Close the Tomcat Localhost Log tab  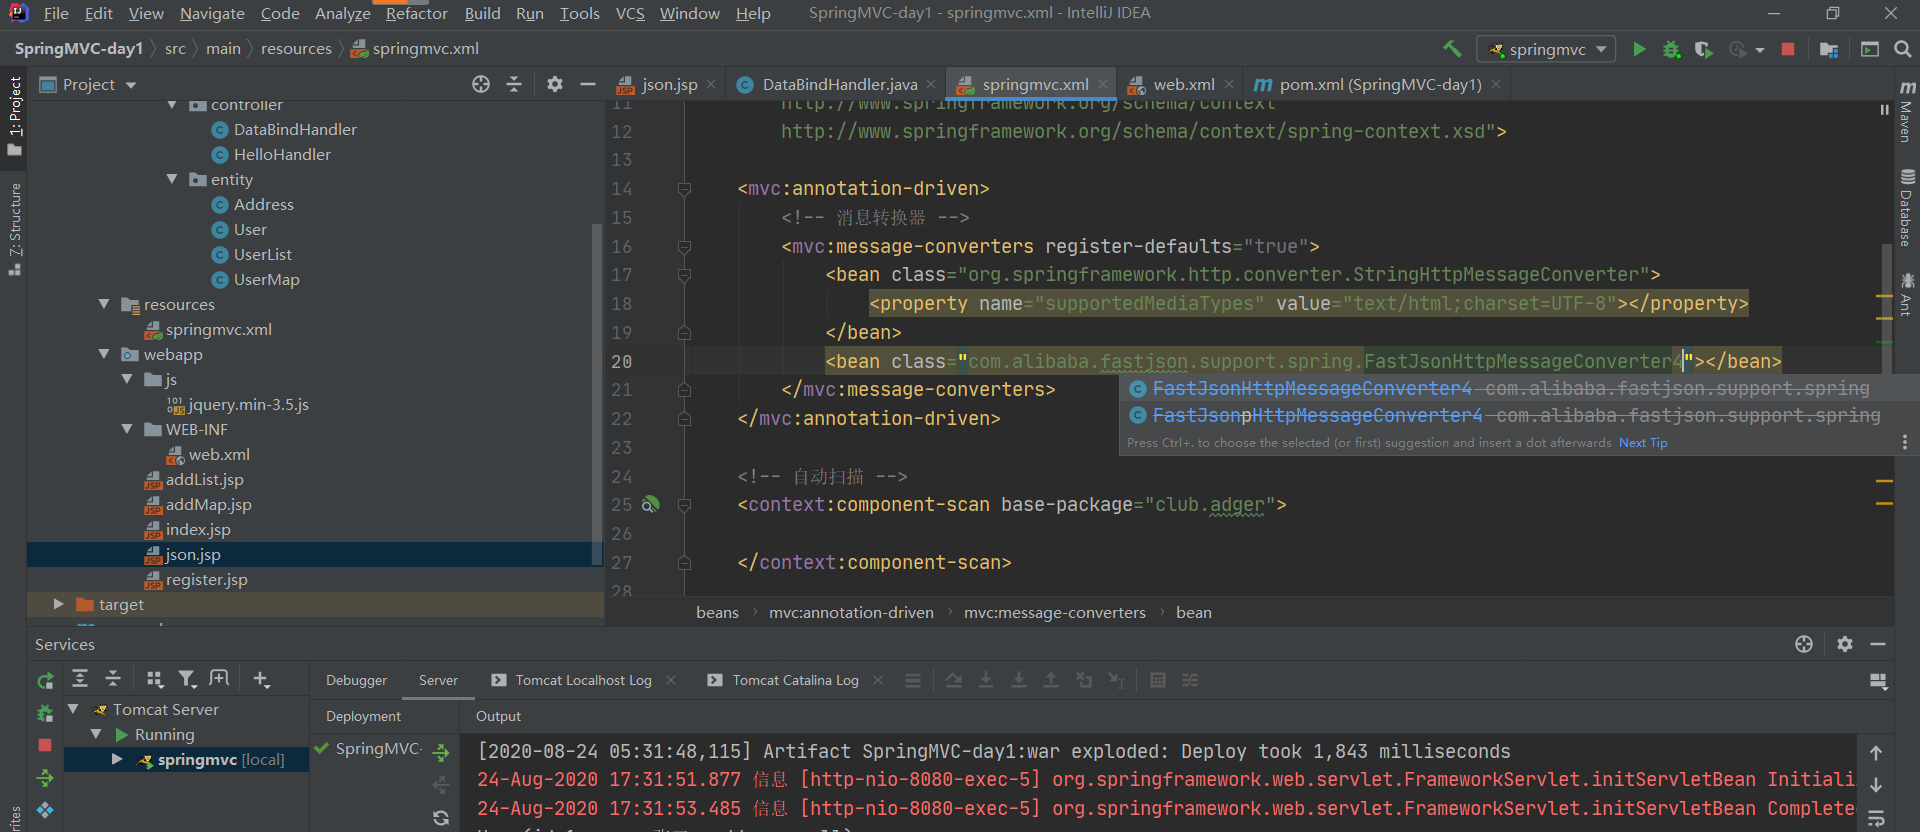pos(671,680)
